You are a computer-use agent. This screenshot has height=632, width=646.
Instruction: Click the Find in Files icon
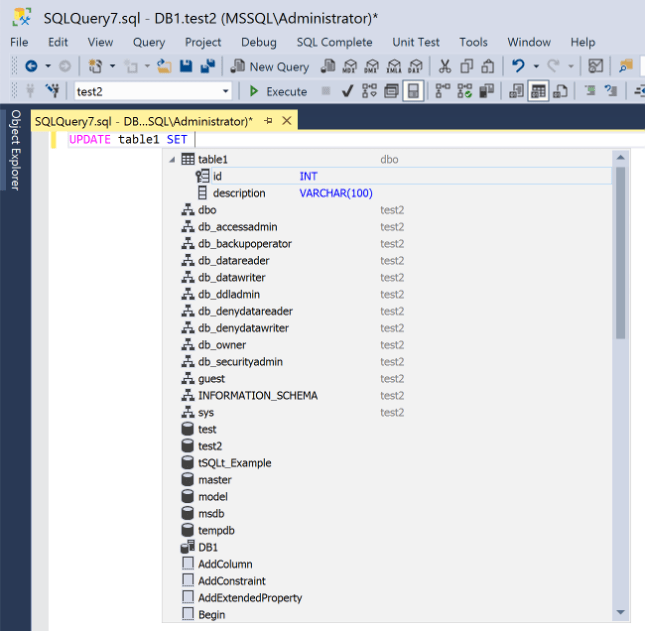(x=626, y=66)
